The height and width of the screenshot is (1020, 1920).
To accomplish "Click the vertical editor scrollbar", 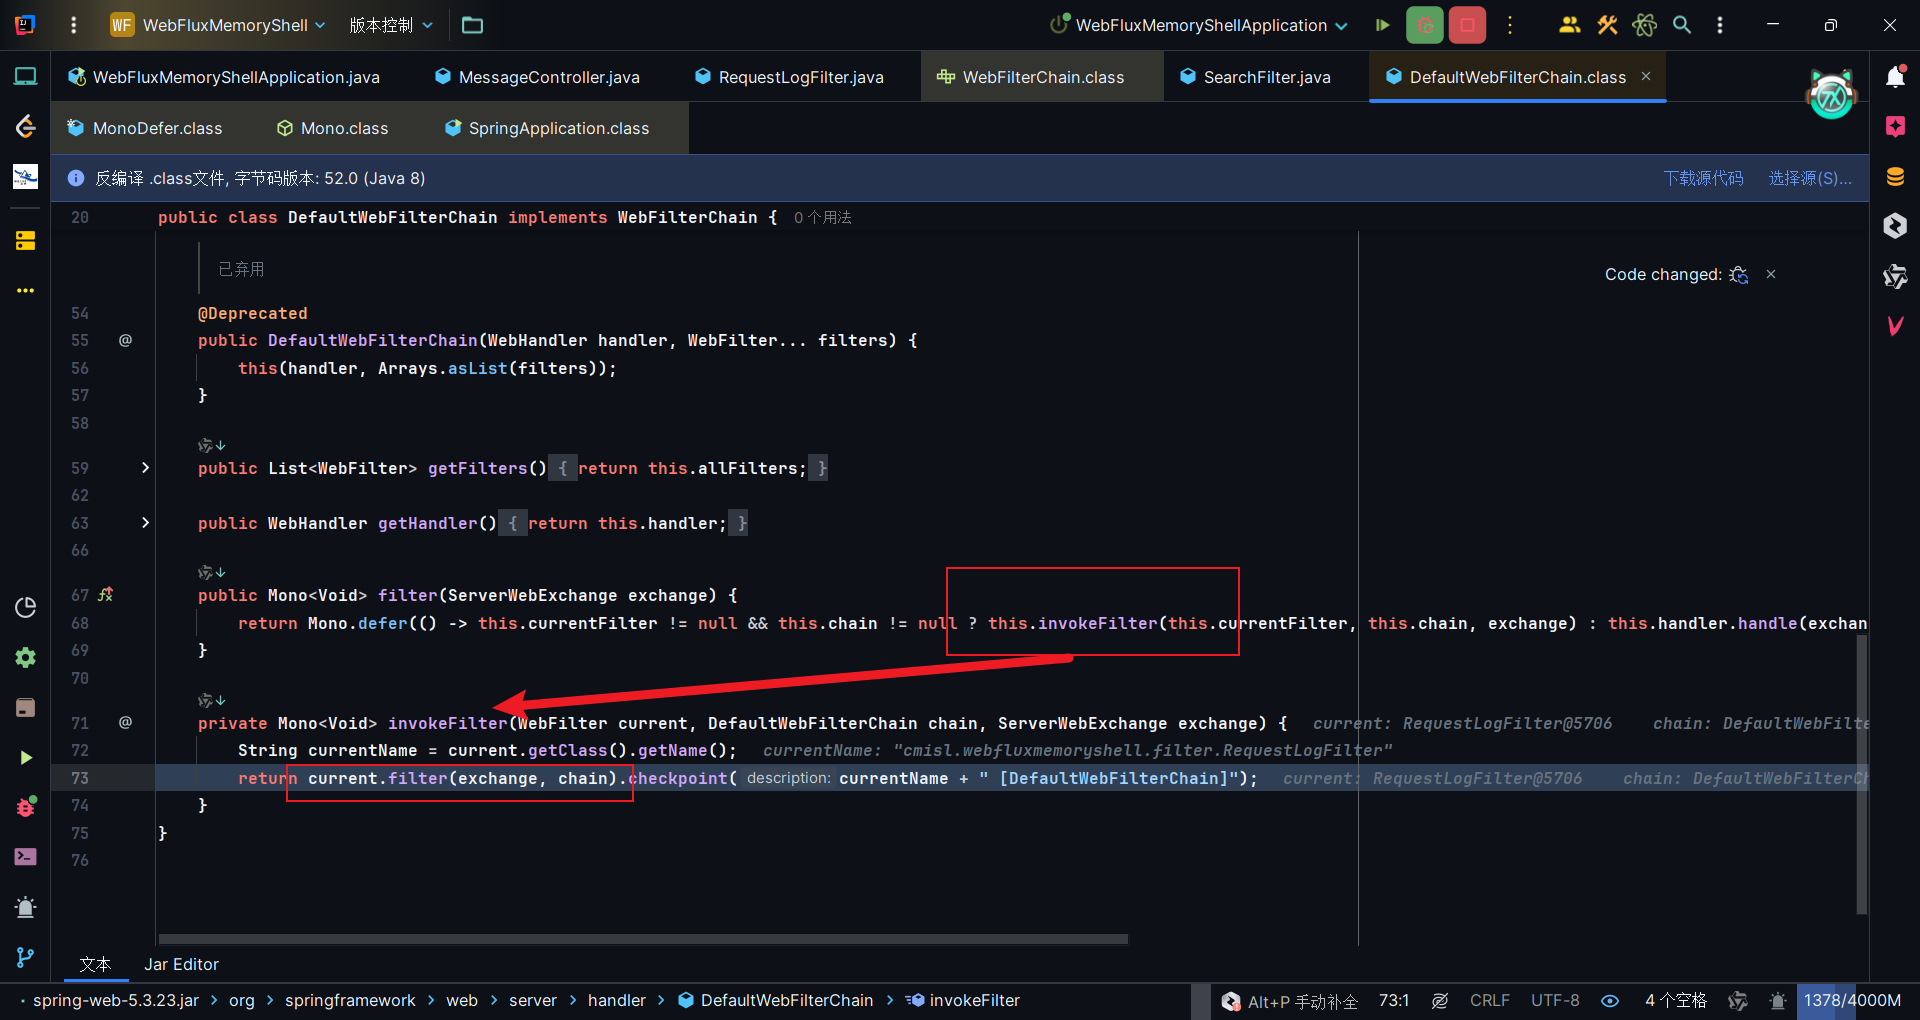I will (x=1862, y=772).
